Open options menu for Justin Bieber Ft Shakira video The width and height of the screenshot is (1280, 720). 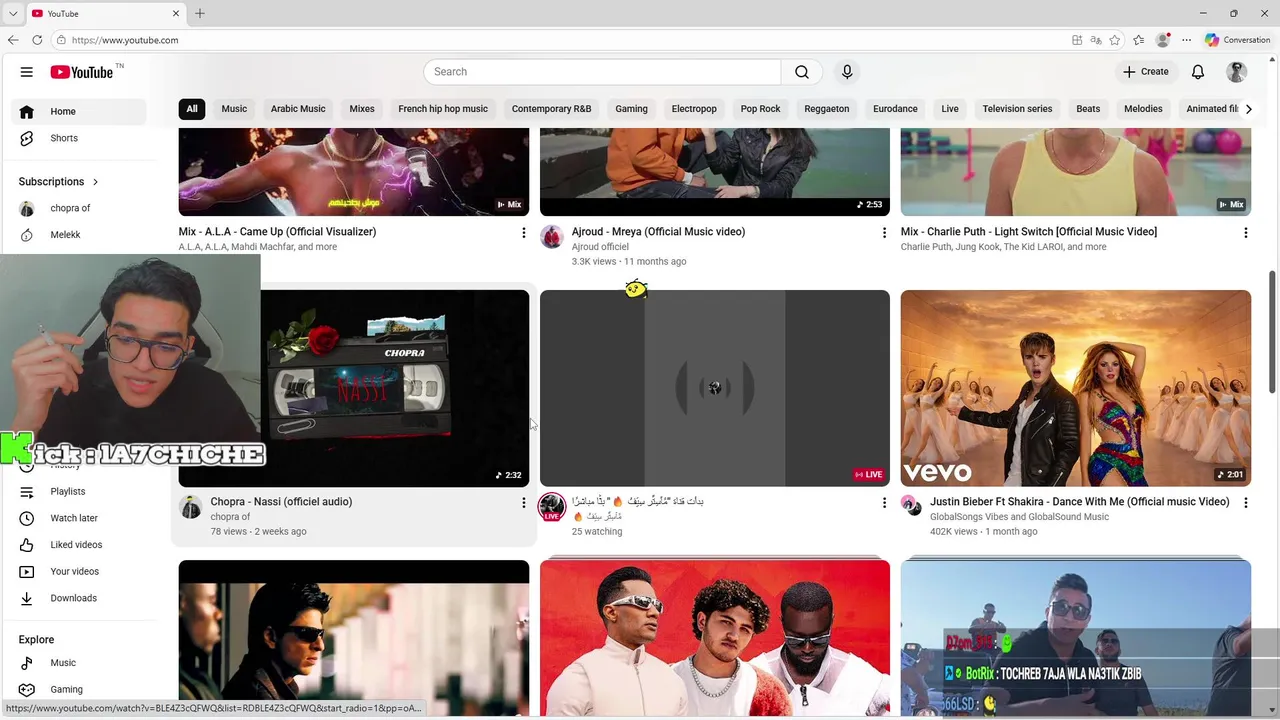[x=1245, y=503]
